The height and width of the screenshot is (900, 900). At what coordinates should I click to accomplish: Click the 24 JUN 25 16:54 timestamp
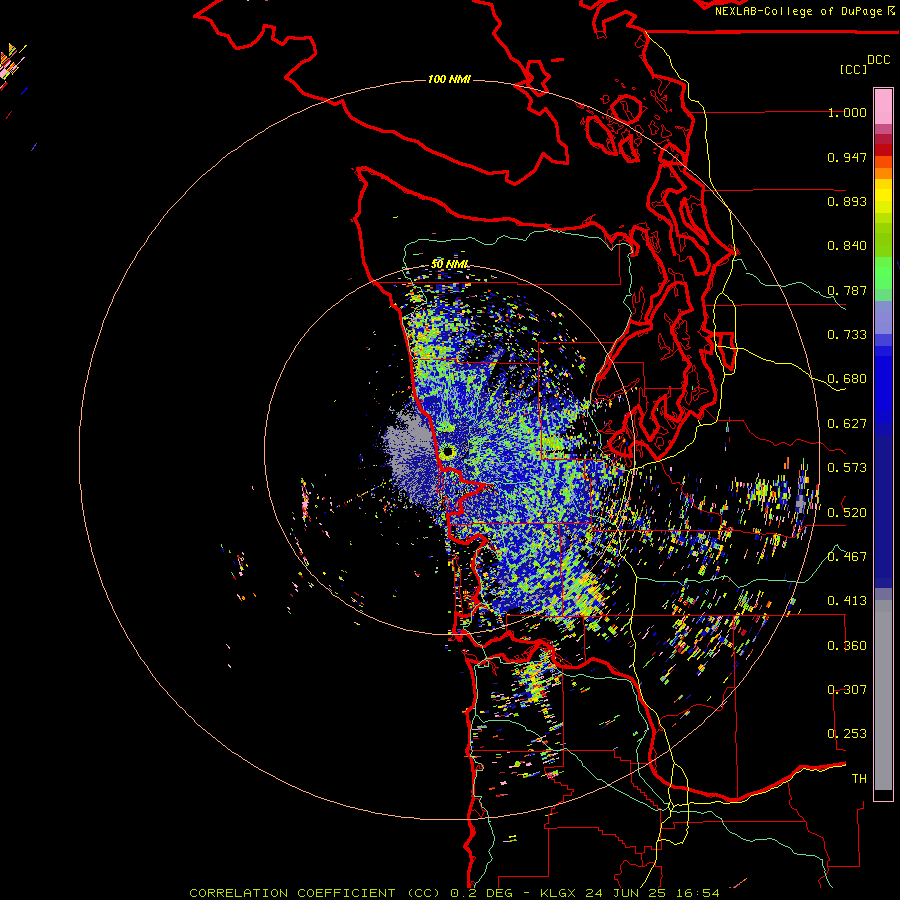click(652, 893)
